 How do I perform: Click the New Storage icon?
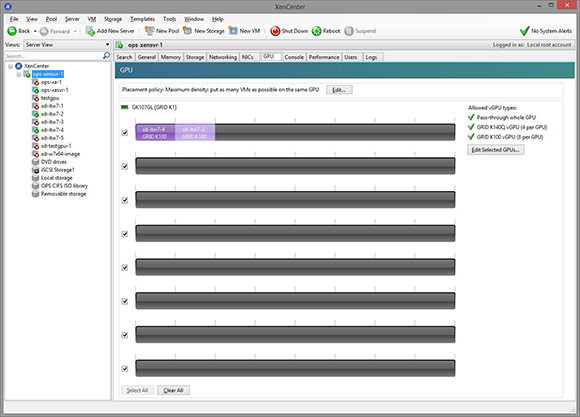pos(188,31)
